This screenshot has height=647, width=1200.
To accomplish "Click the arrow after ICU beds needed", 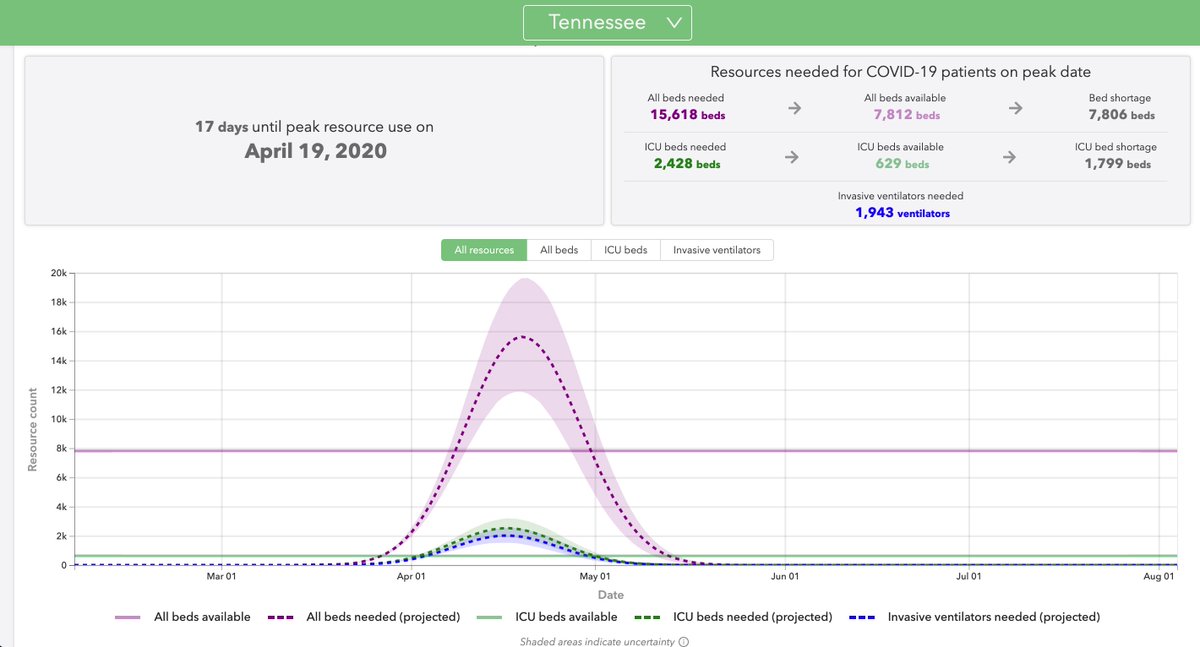I will coord(794,157).
